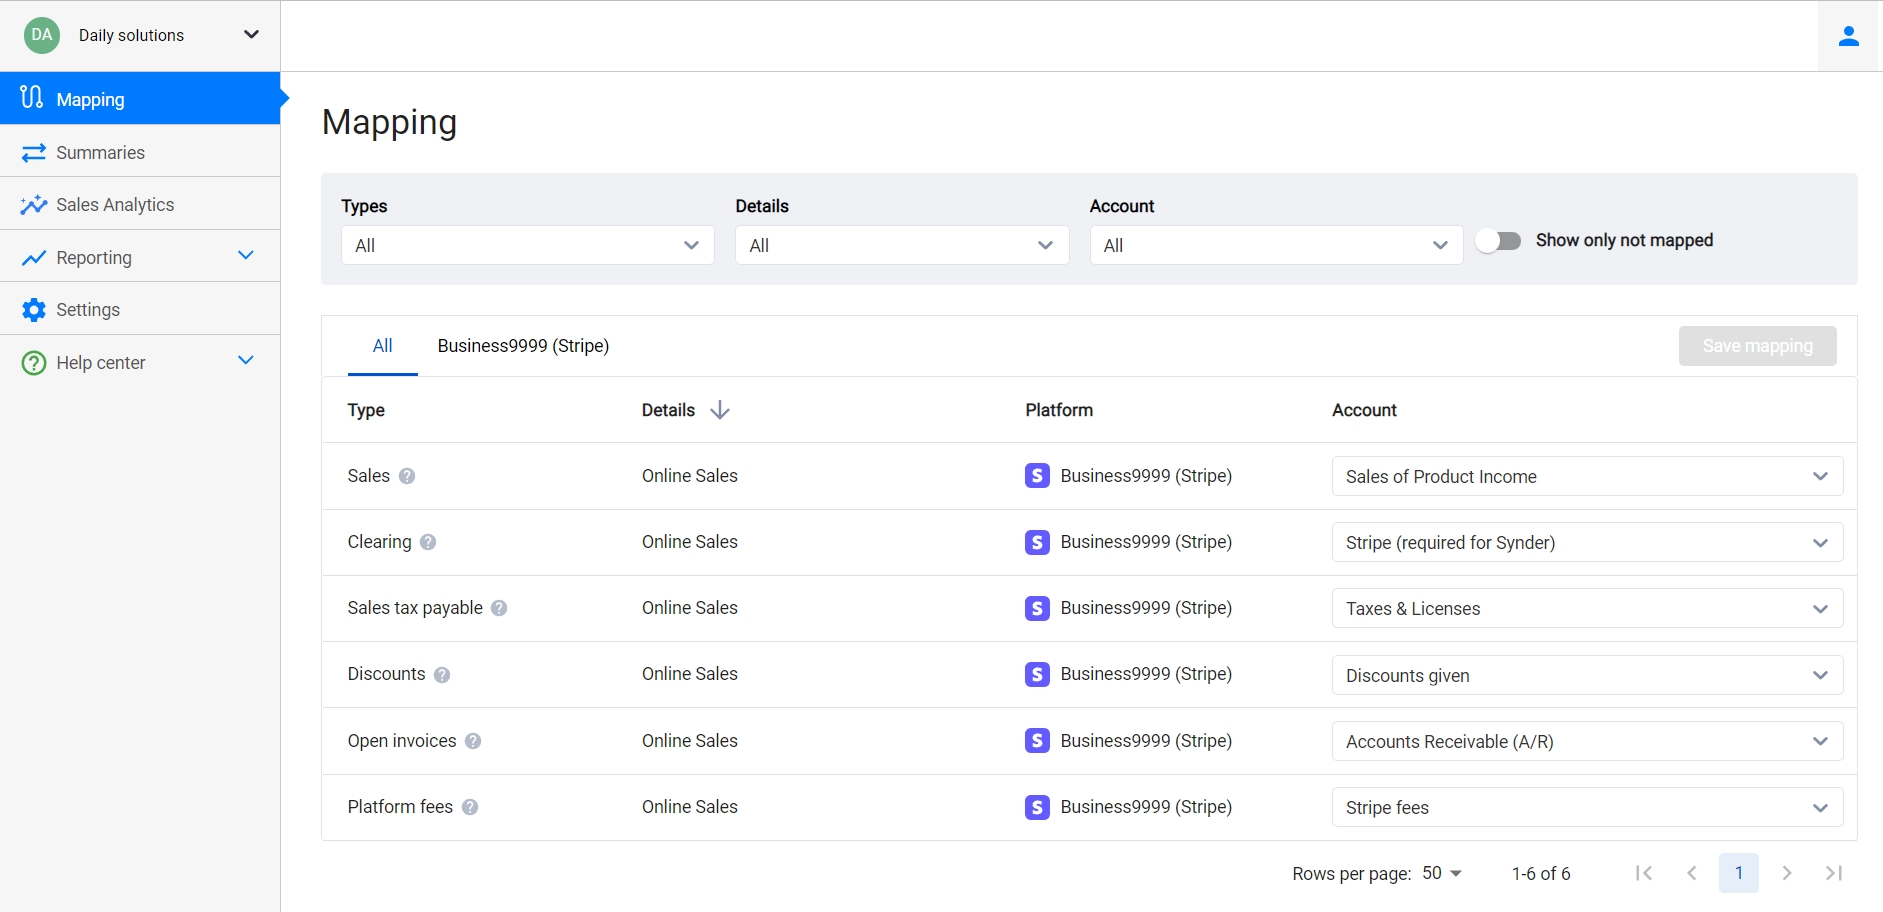The width and height of the screenshot is (1883, 912).
Task: Open Accounts Receivable (A/R) account dropdown
Action: (x=1587, y=741)
